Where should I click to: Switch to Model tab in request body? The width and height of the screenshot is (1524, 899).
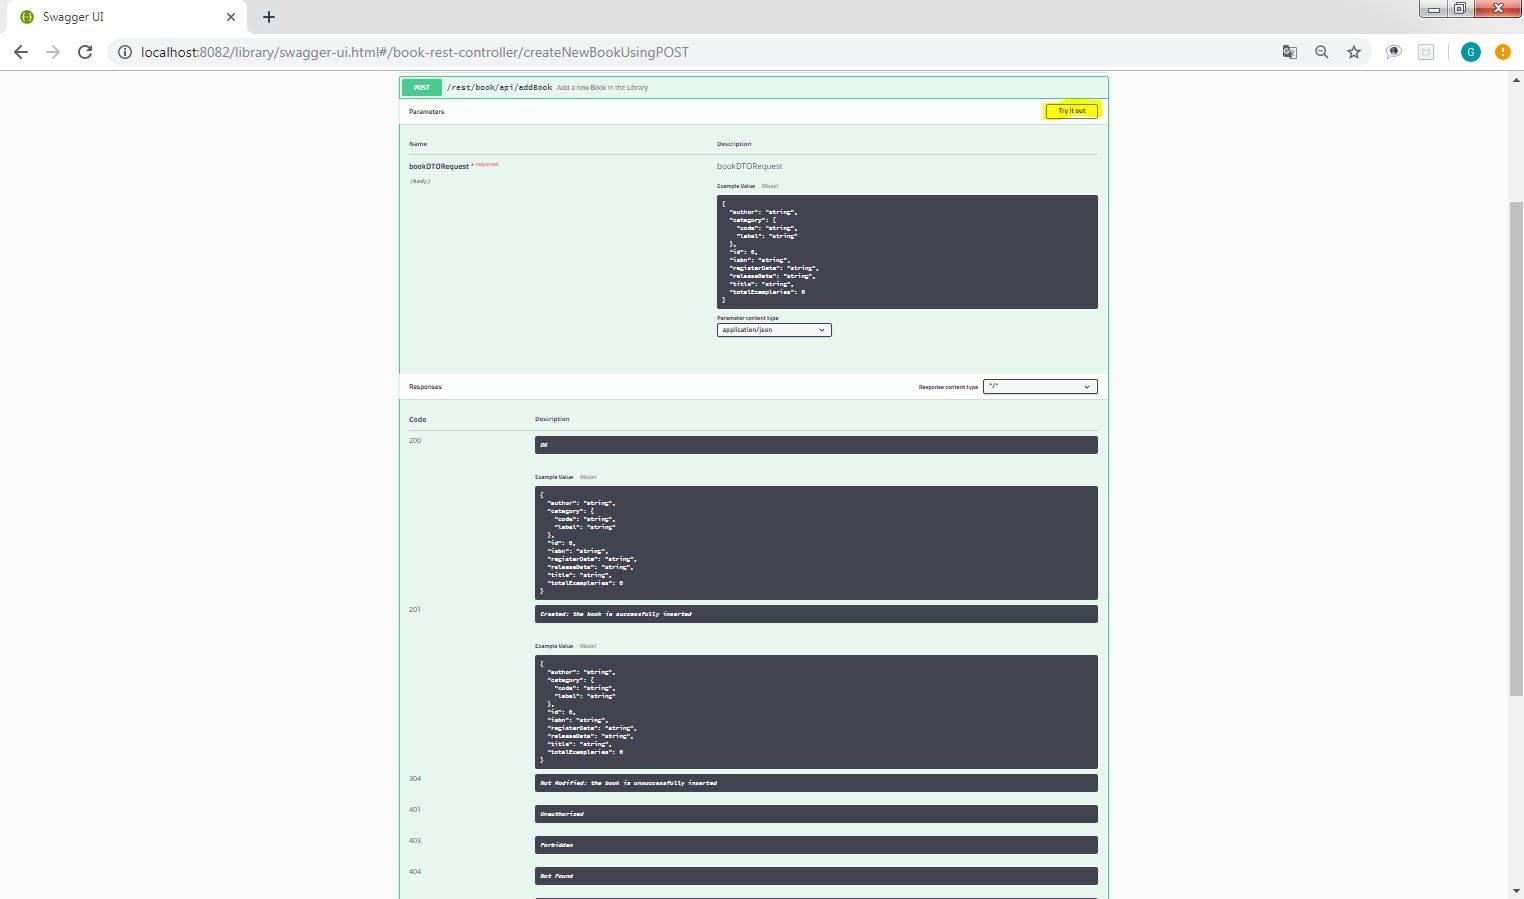pyautogui.click(x=770, y=186)
